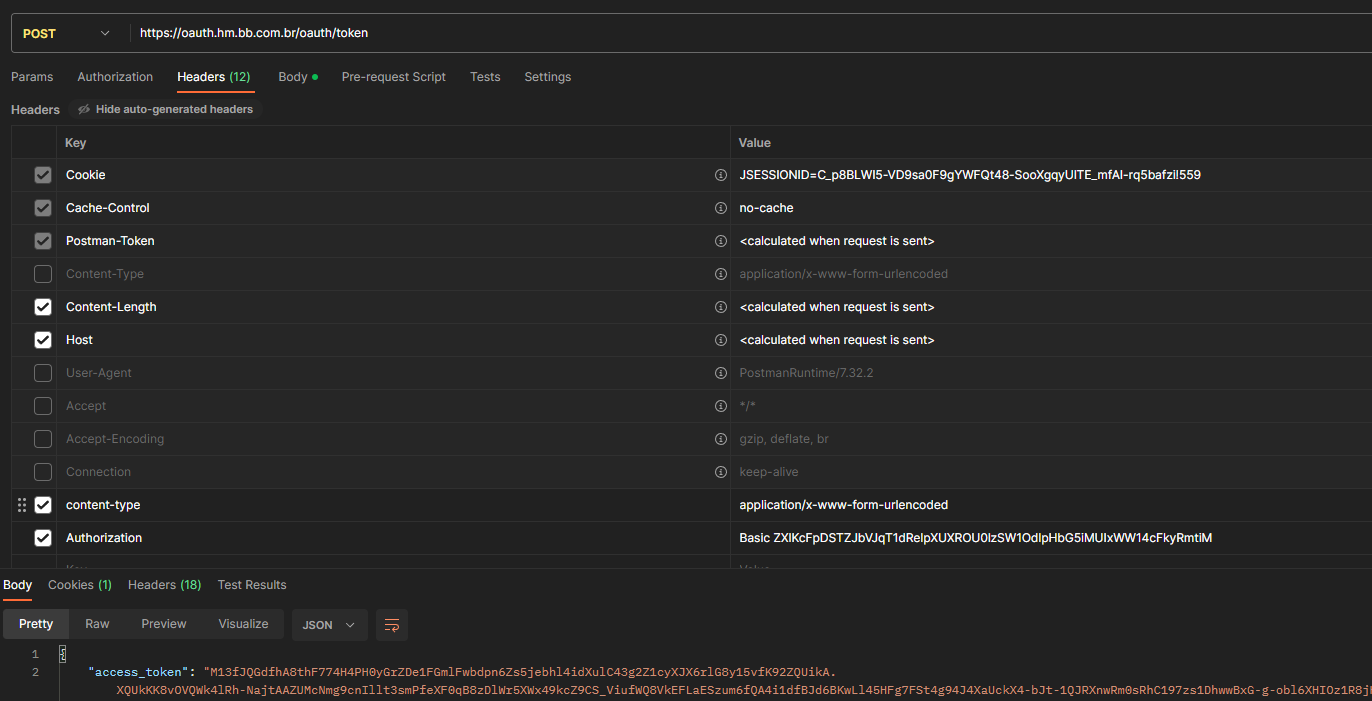The image size is (1372, 701).
Task: Enable the disabled Content-Type header checkbox
Action: pos(43,274)
